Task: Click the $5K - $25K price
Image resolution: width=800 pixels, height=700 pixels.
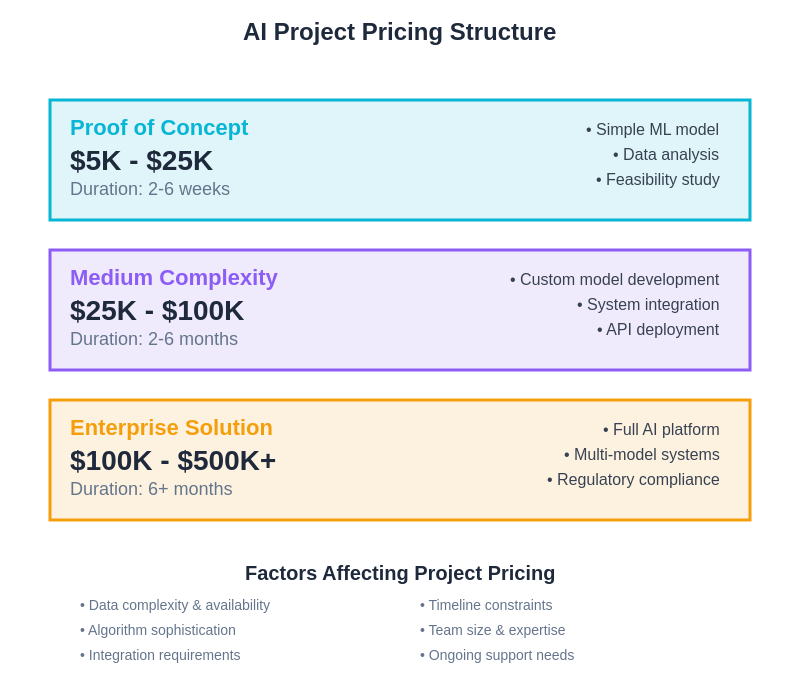Action: pos(141,160)
